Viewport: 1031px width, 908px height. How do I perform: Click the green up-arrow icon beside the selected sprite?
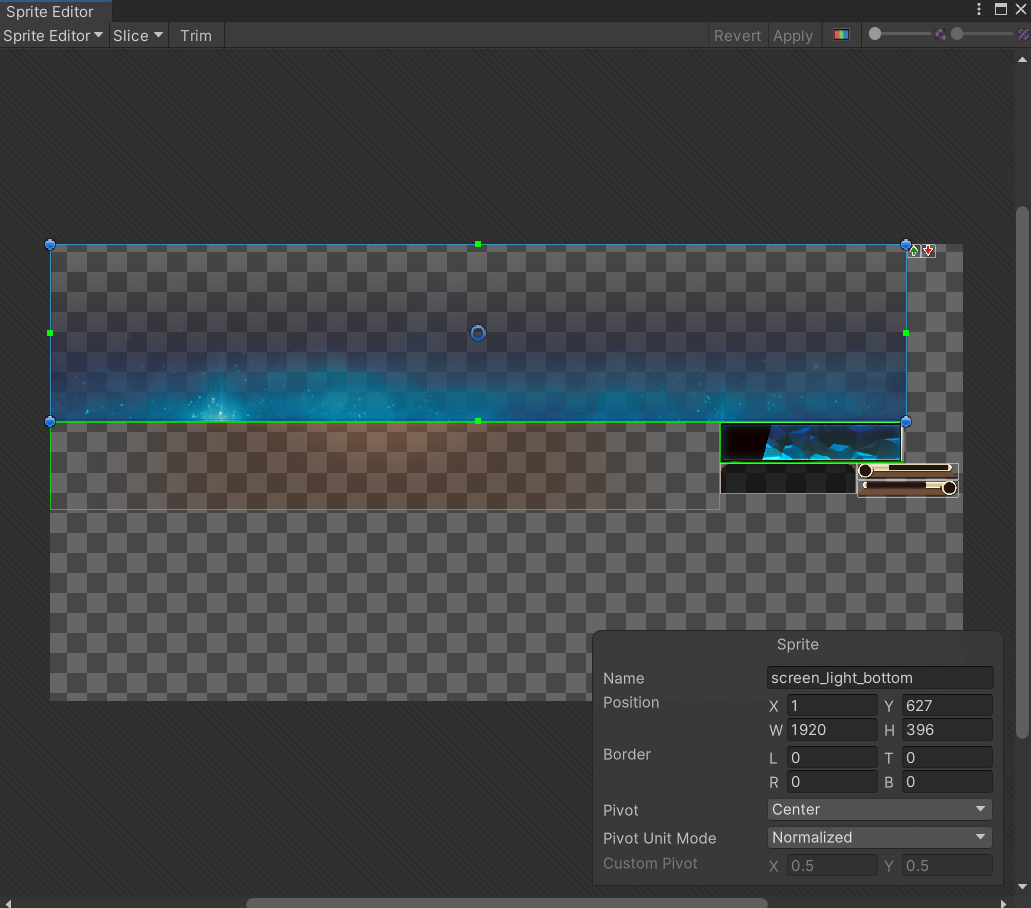point(914,251)
